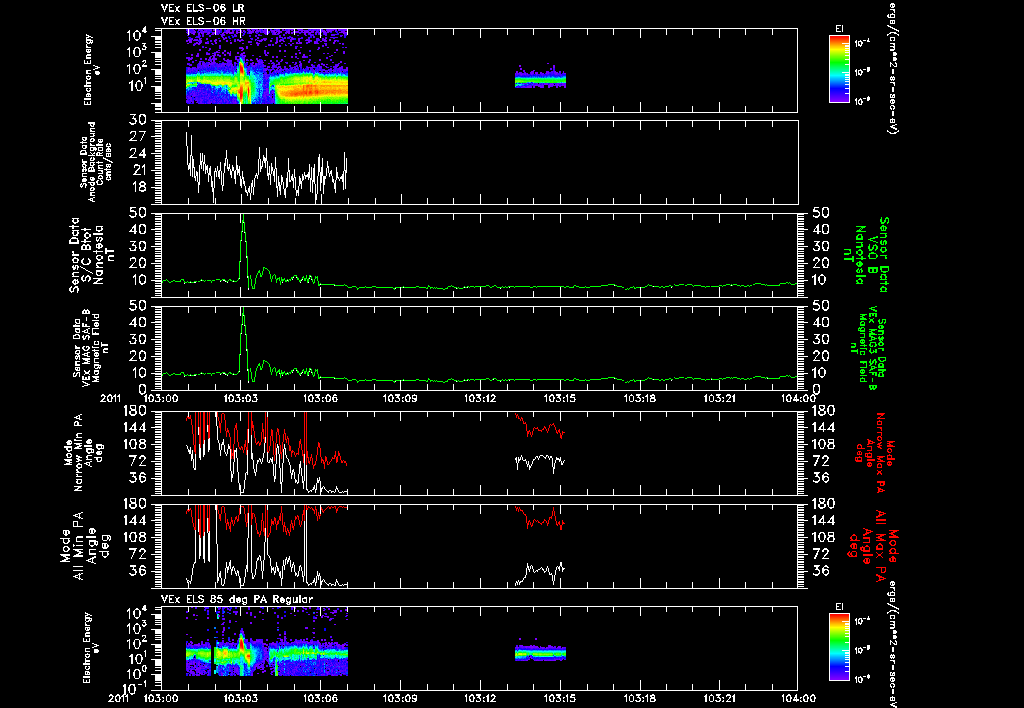Click the 'Narrow Min PA Angle' axis label
Screen dimensions: 1024x708
pyautogui.click(x=82, y=452)
